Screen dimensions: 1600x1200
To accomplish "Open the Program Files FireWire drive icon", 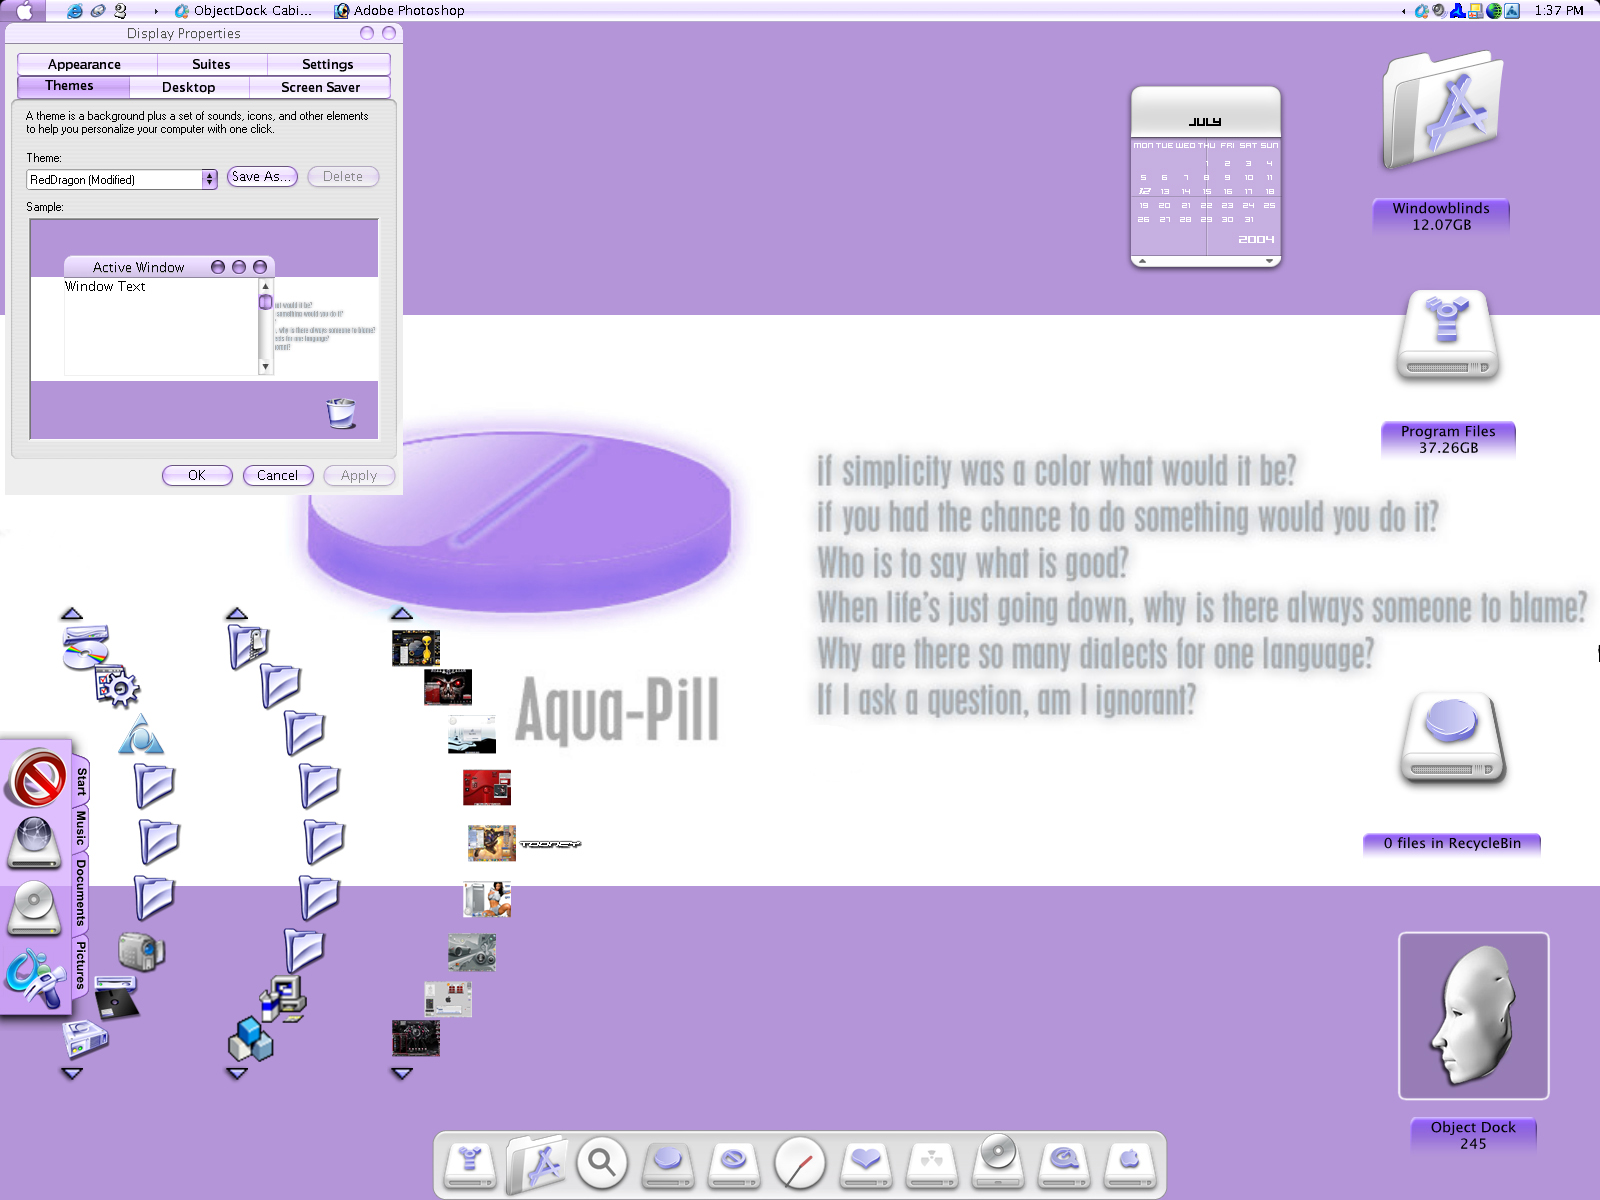I will click(1448, 337).
